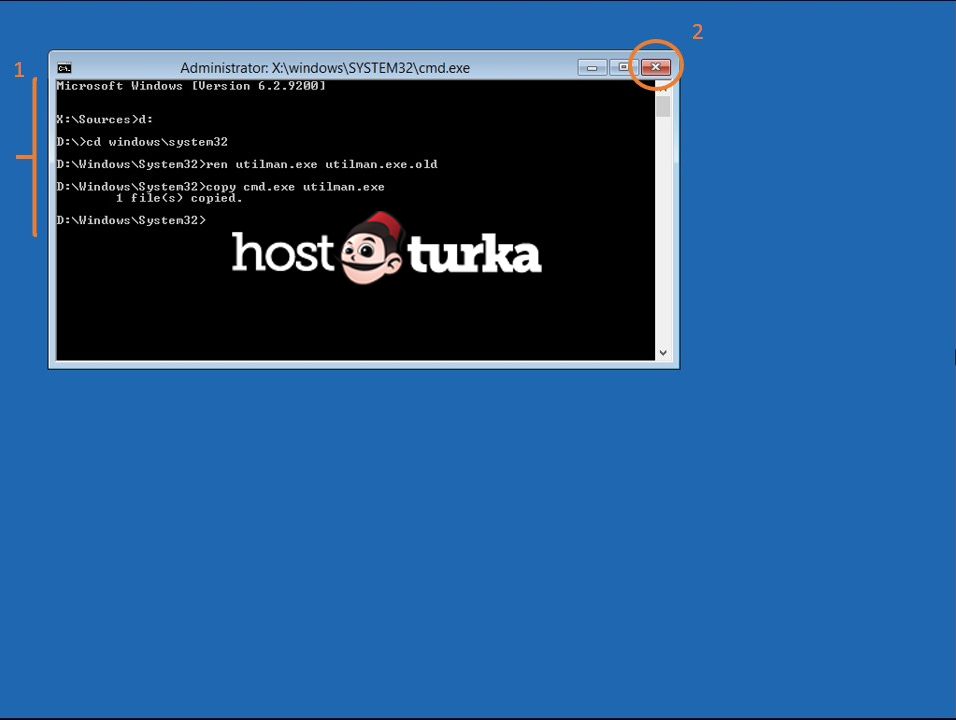This screenshot has width=956, height=720.
Task: Click the 'X:\Sources>d:' command line
Action: 105,119
